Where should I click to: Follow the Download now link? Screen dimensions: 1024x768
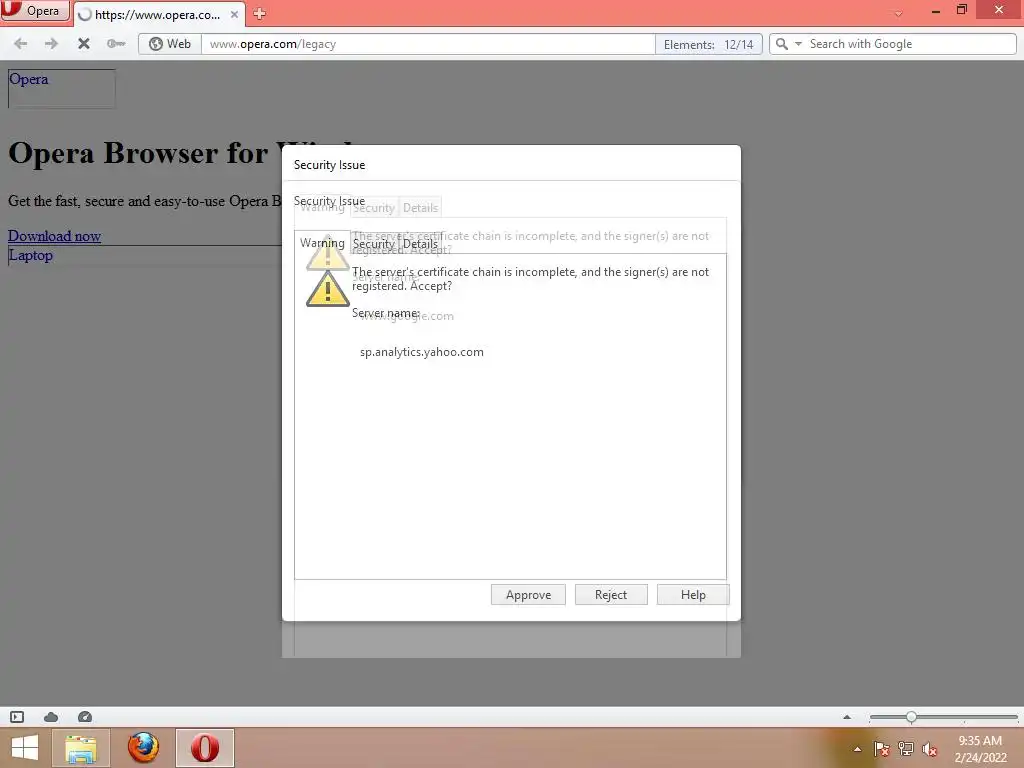pos(54,236)
